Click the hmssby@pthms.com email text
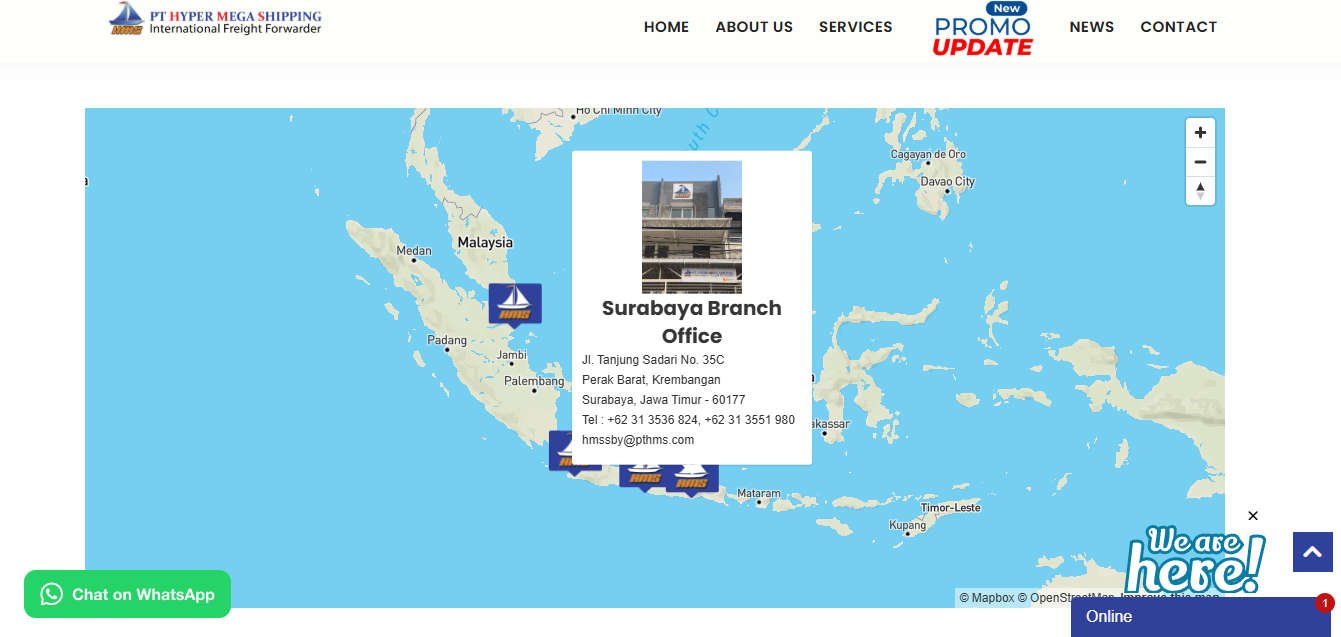Image resolution: width=1341 pixels, height=637 pixels. pos(638,440)
